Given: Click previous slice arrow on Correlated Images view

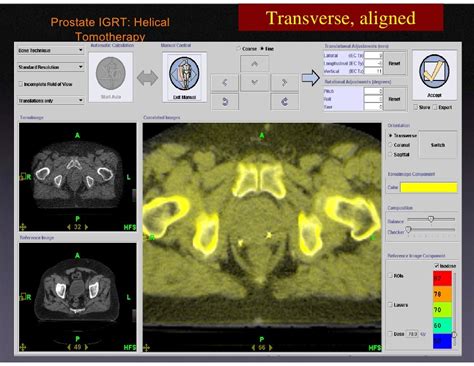Looking at the screenshot, I should (x=253, y=348).
